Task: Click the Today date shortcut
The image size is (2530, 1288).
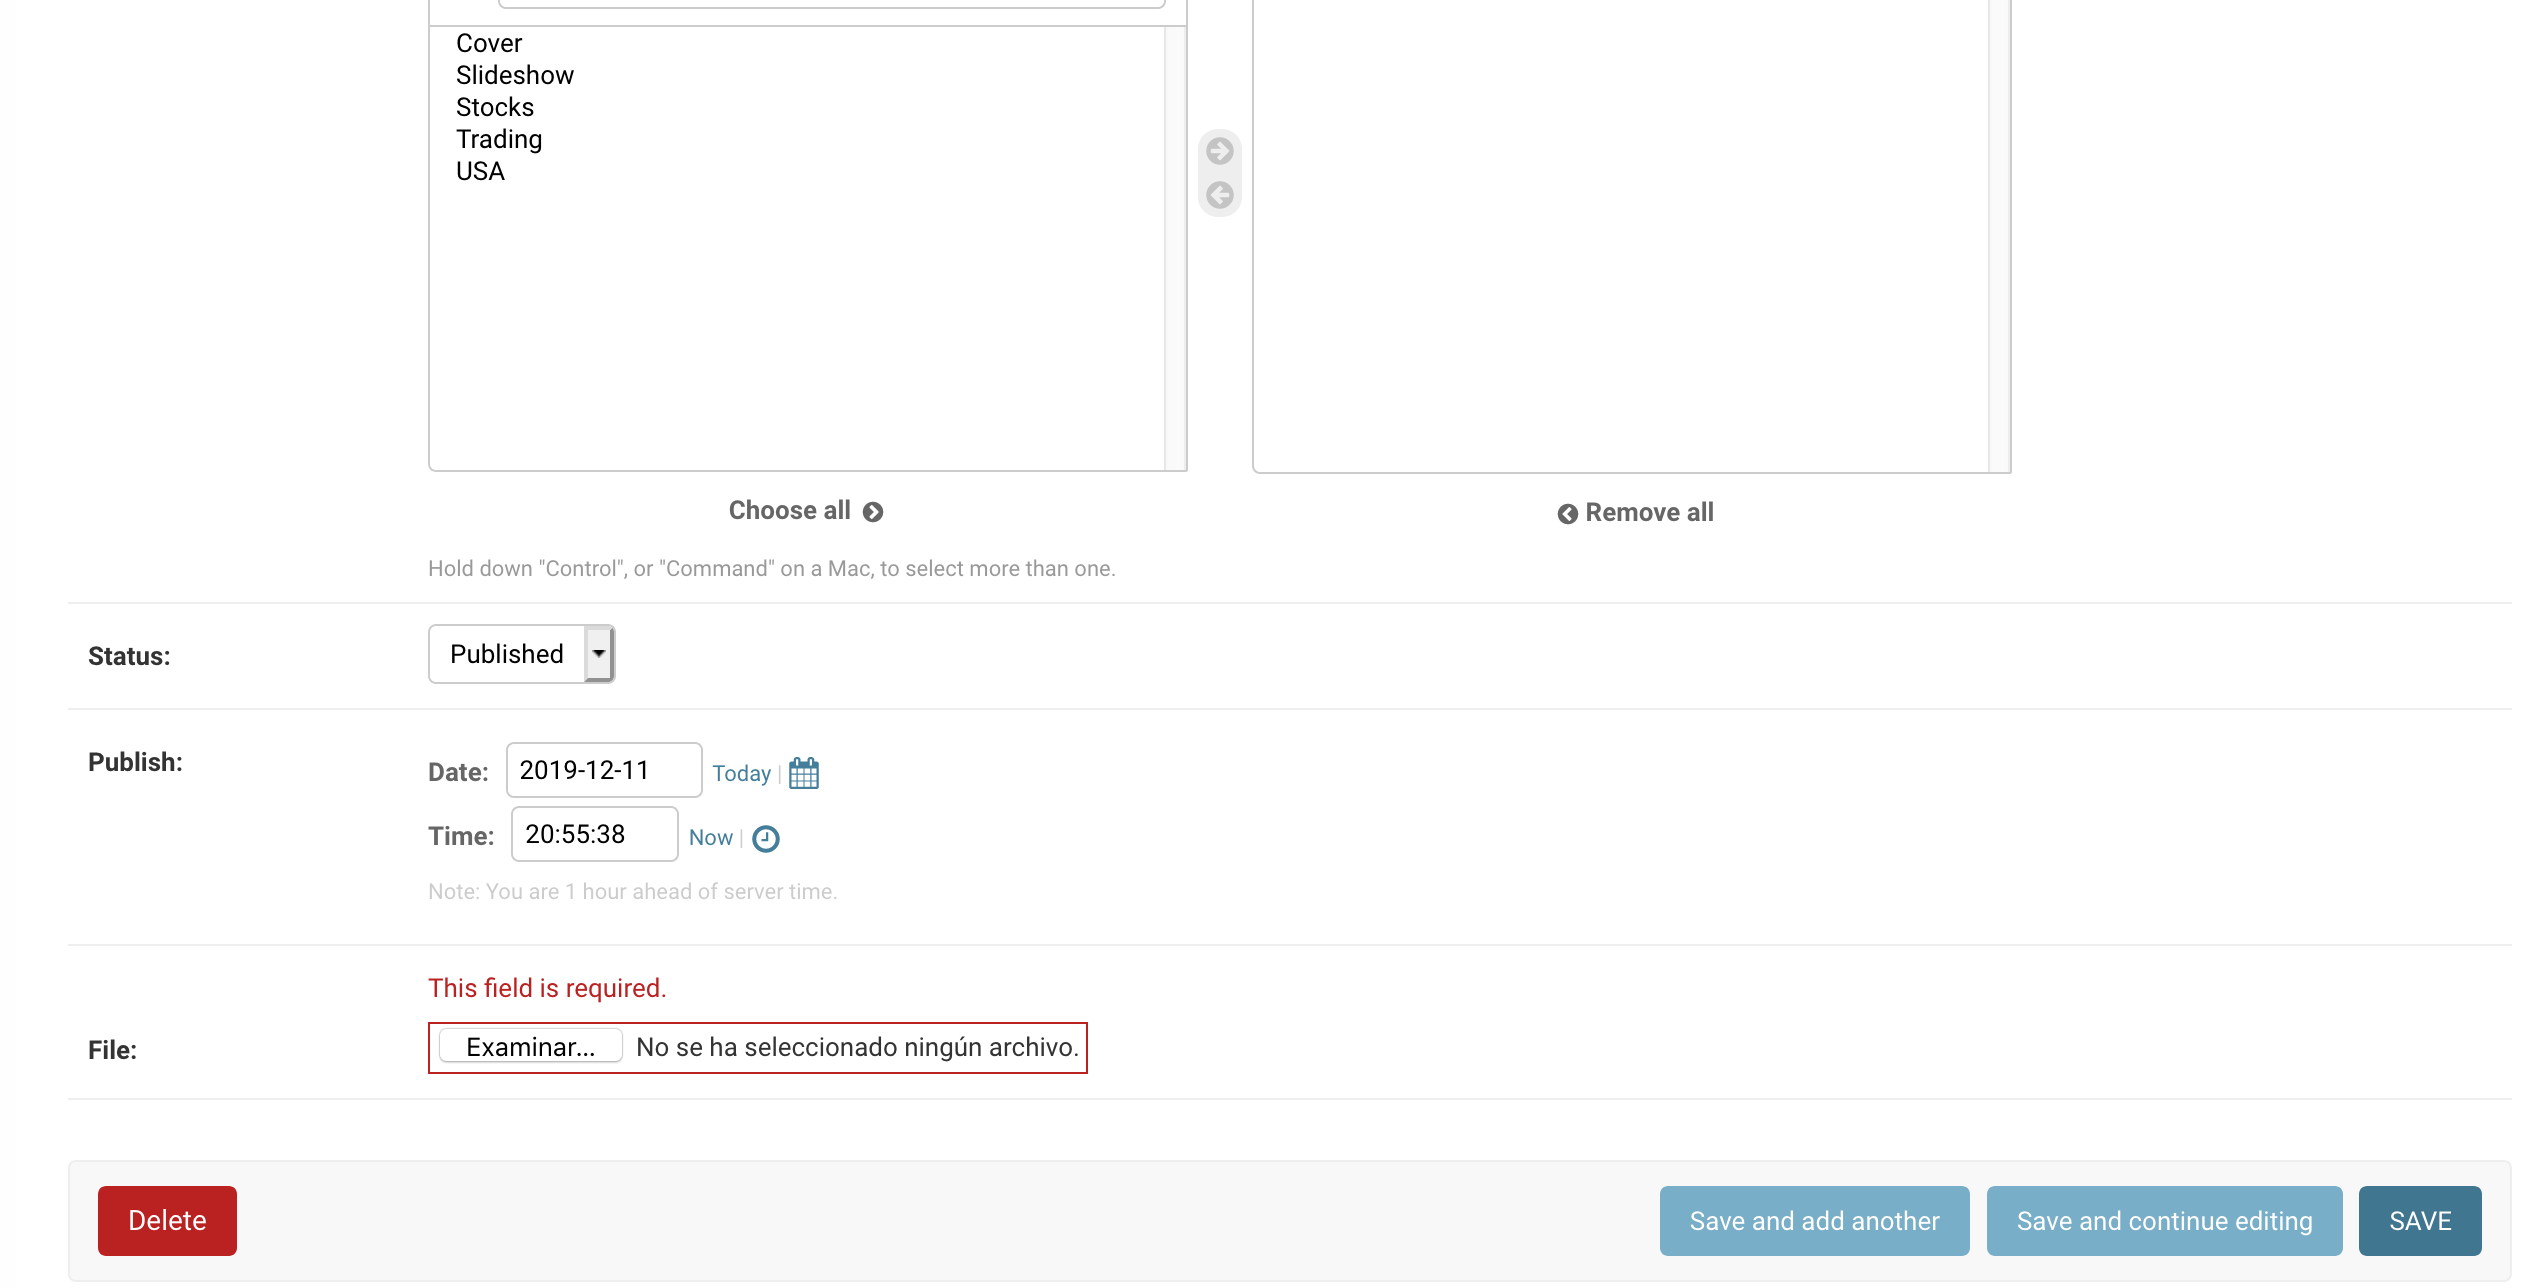Action: click(x=741, y=773)
